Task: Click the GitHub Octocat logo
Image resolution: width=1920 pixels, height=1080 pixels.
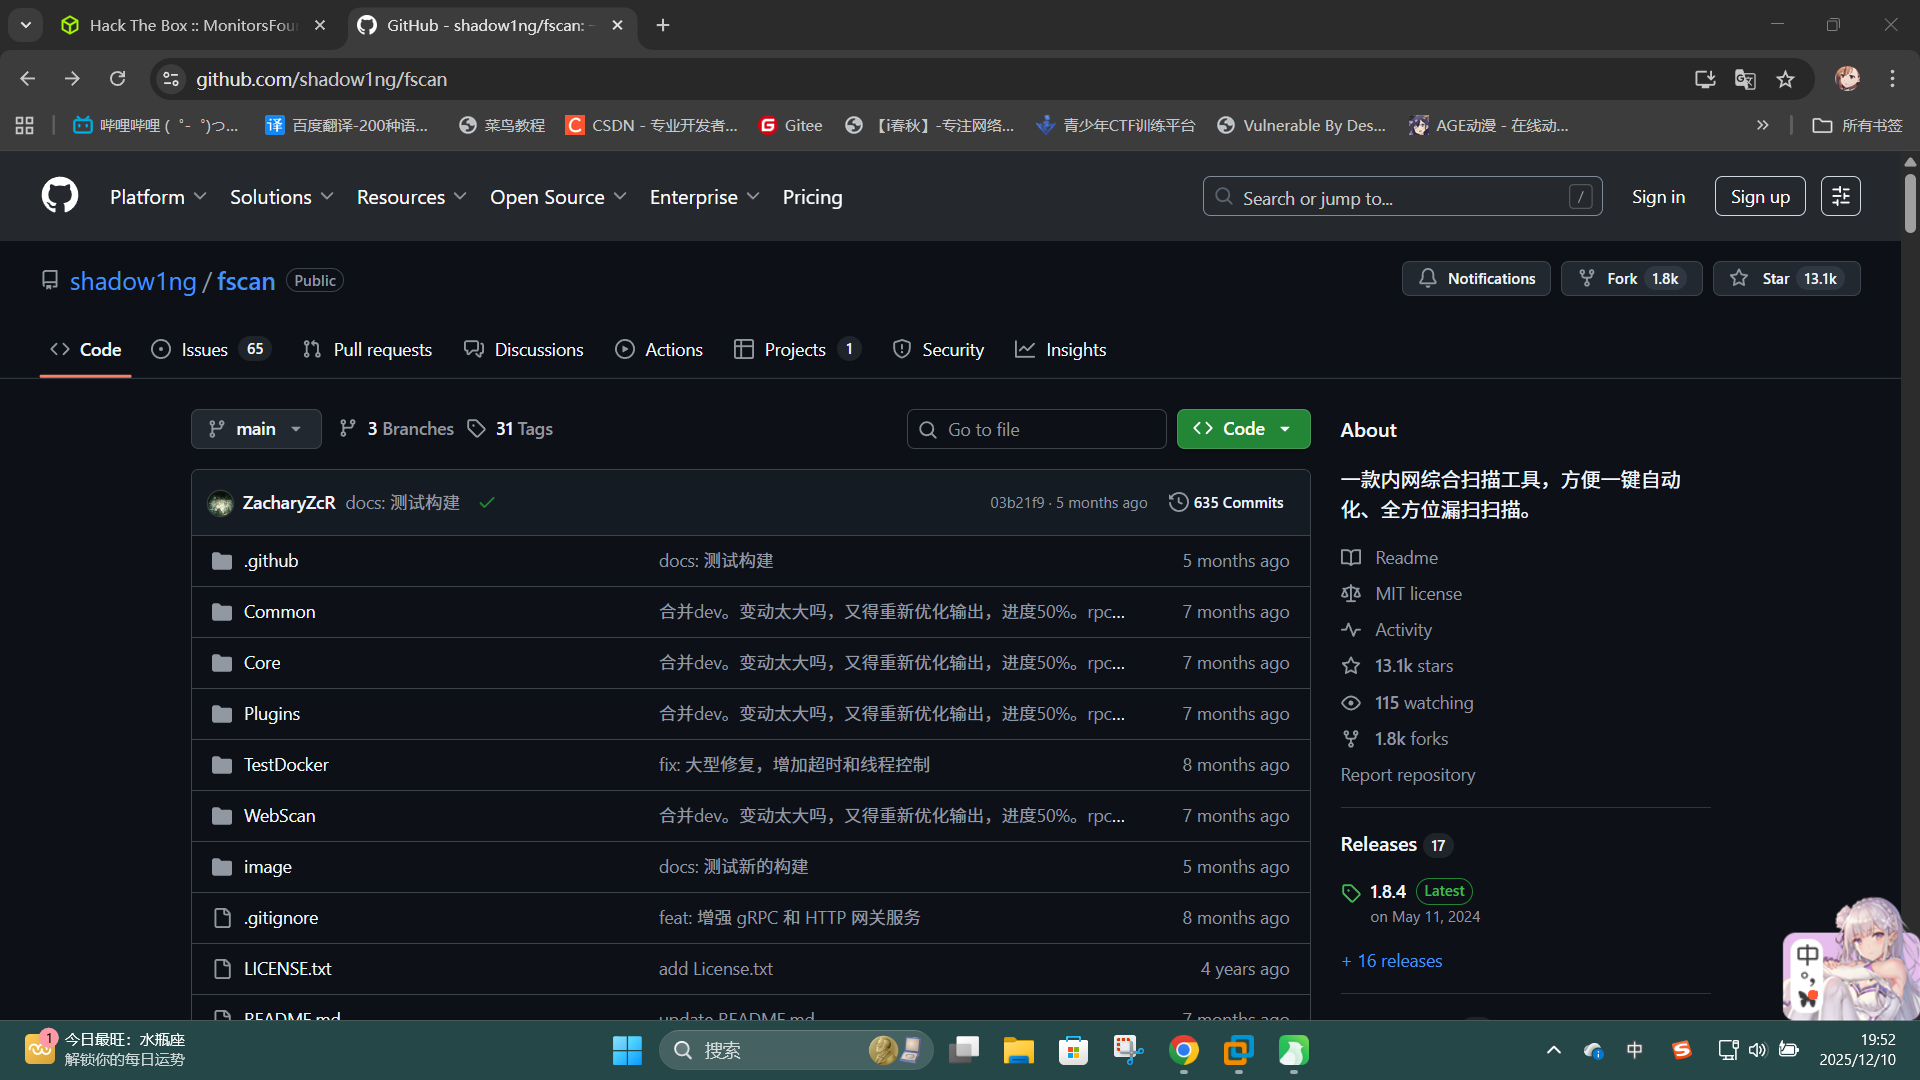Action: coord(60,196)
